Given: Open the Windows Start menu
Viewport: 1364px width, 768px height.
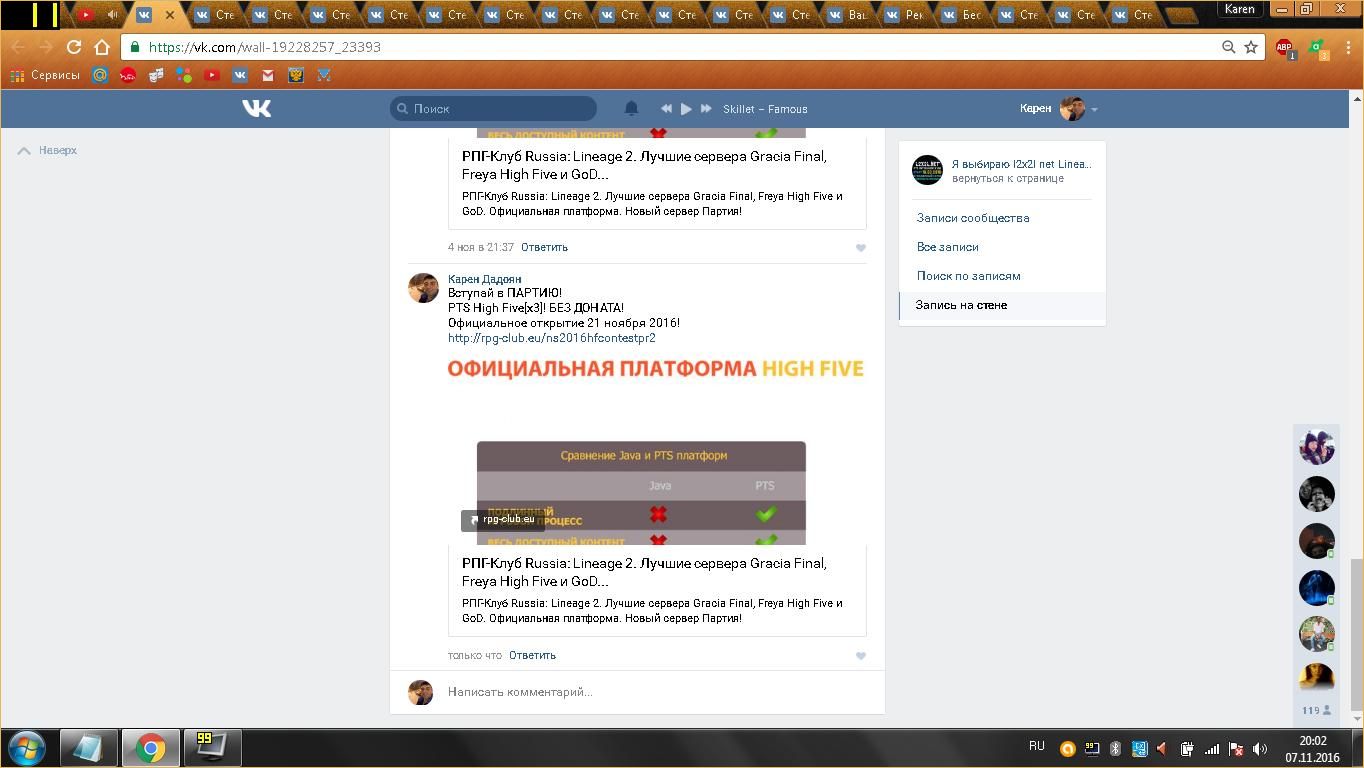Looking at the screenshot, I should [x=27, y=748].
